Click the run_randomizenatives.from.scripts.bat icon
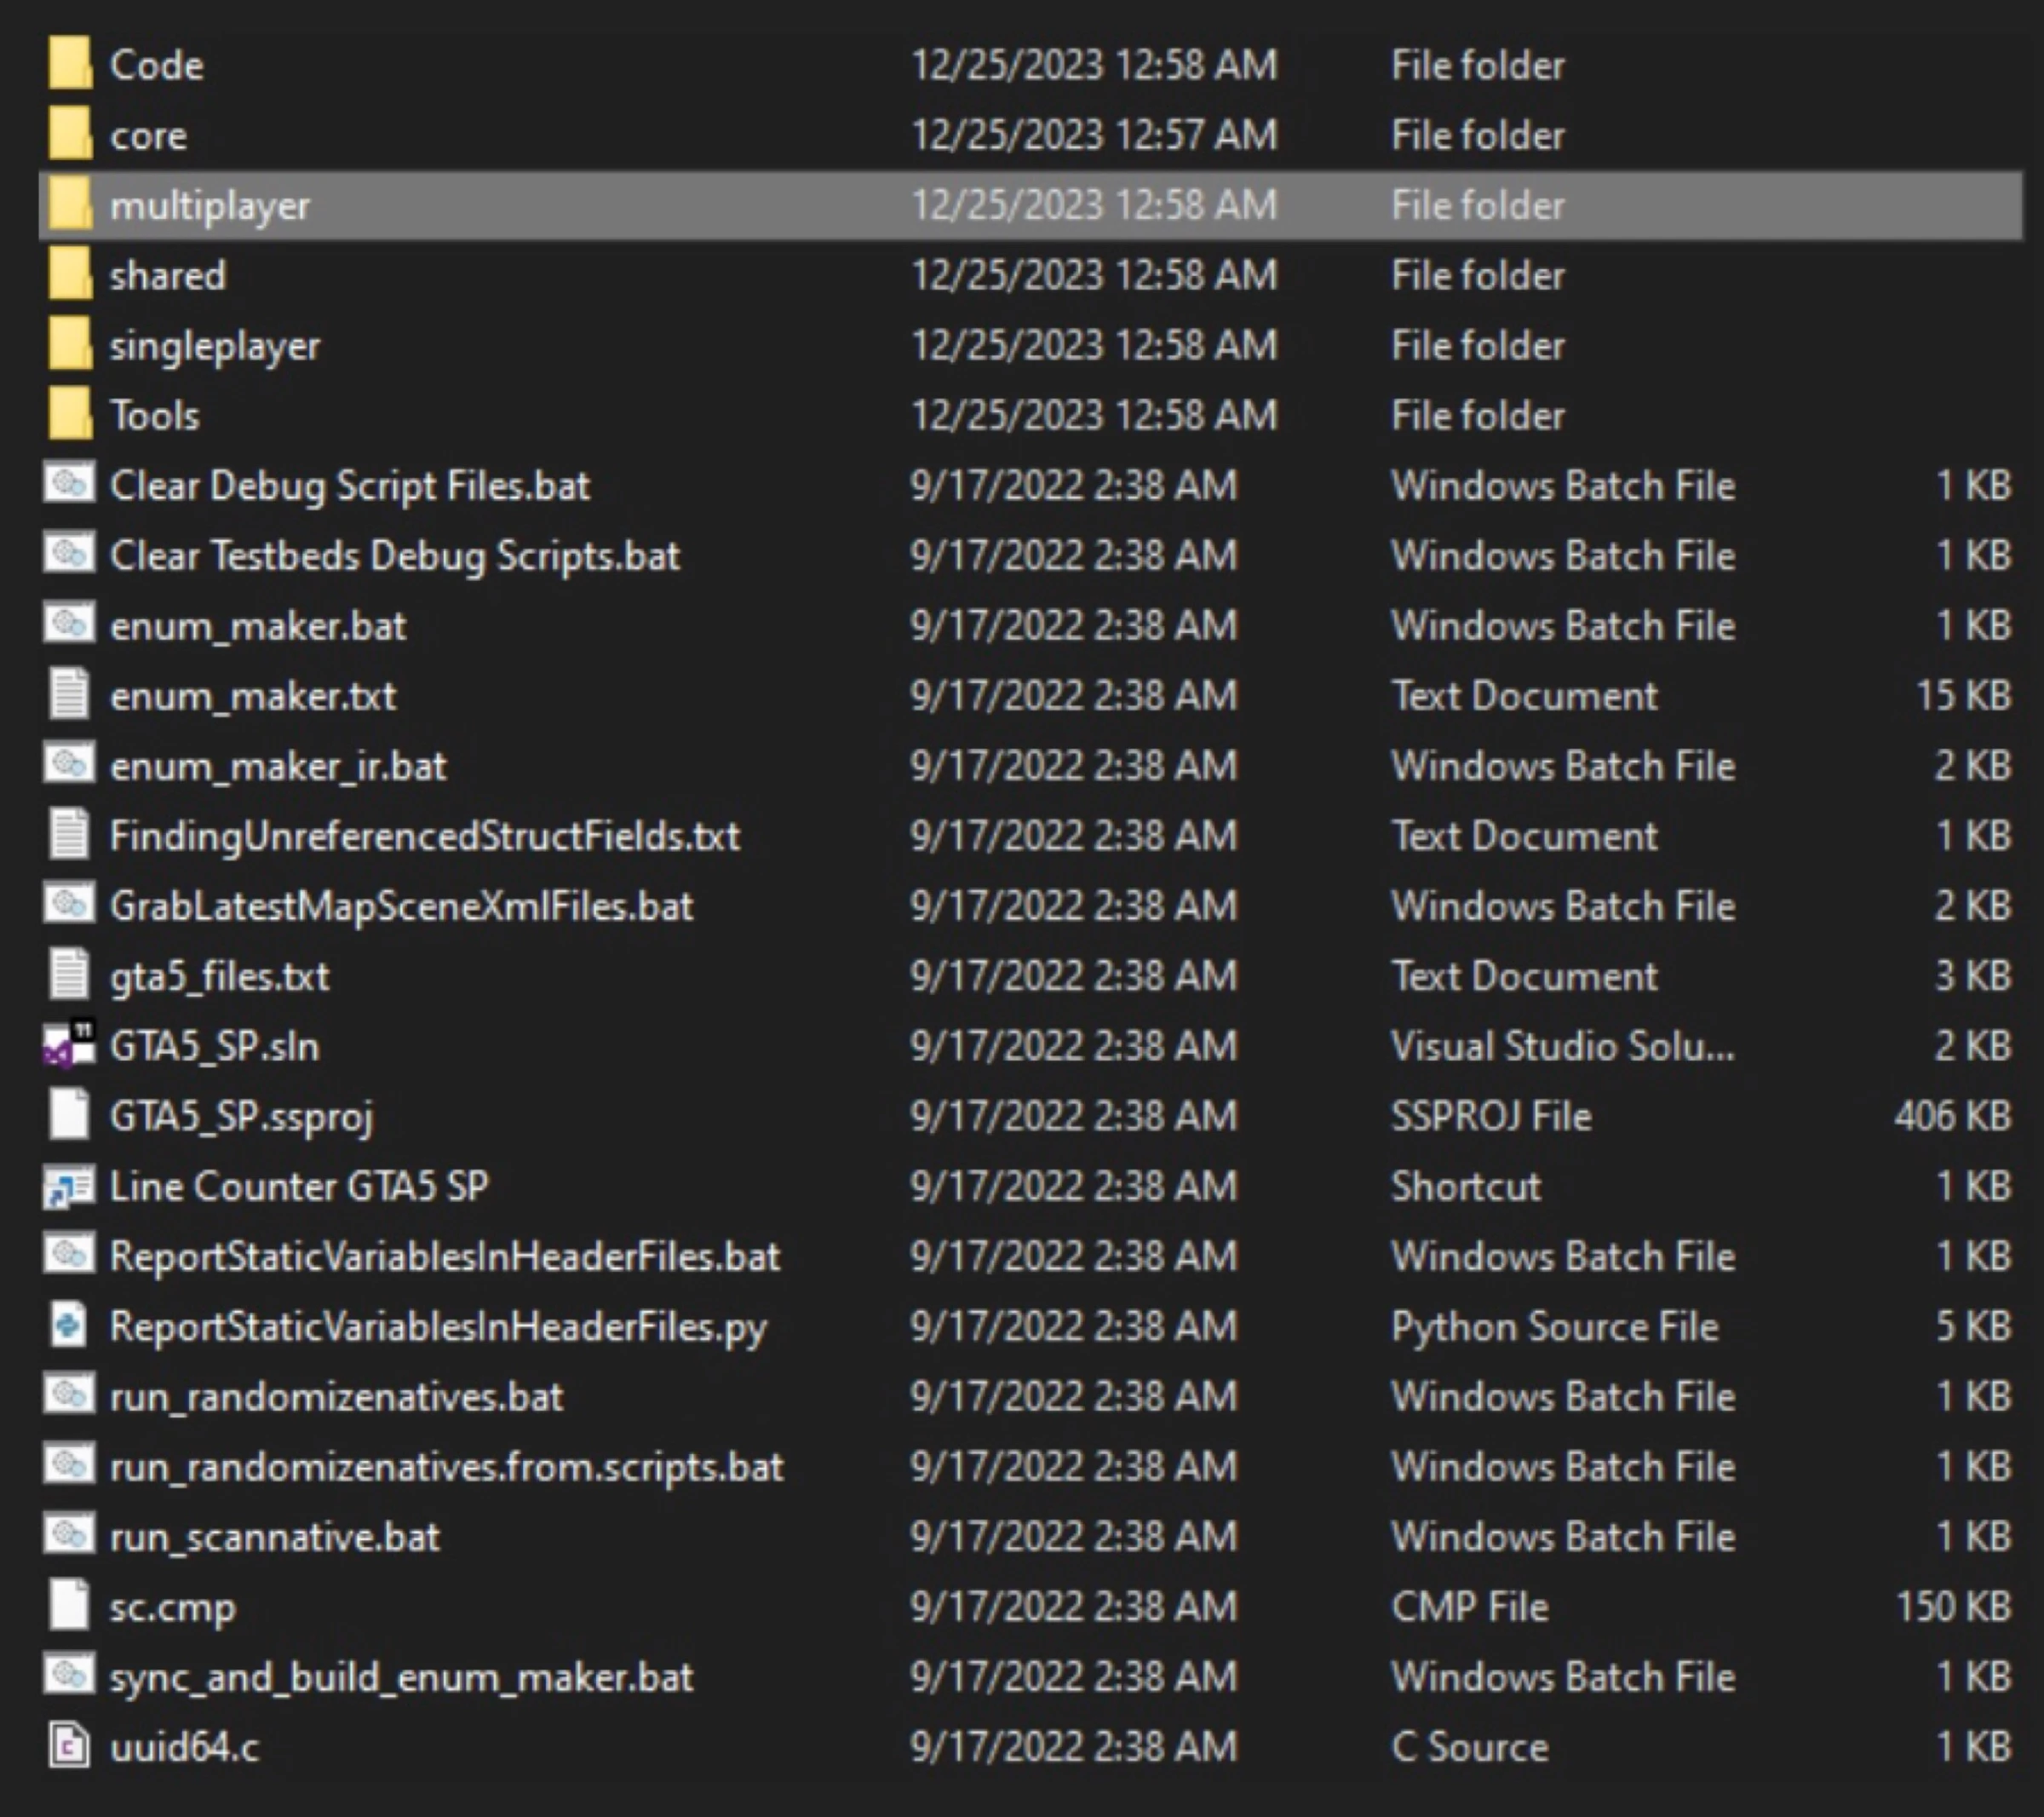Image resolution: width=2044 pixels, height=1817 pixels. pyautogui.click(x=69, y=1465)
